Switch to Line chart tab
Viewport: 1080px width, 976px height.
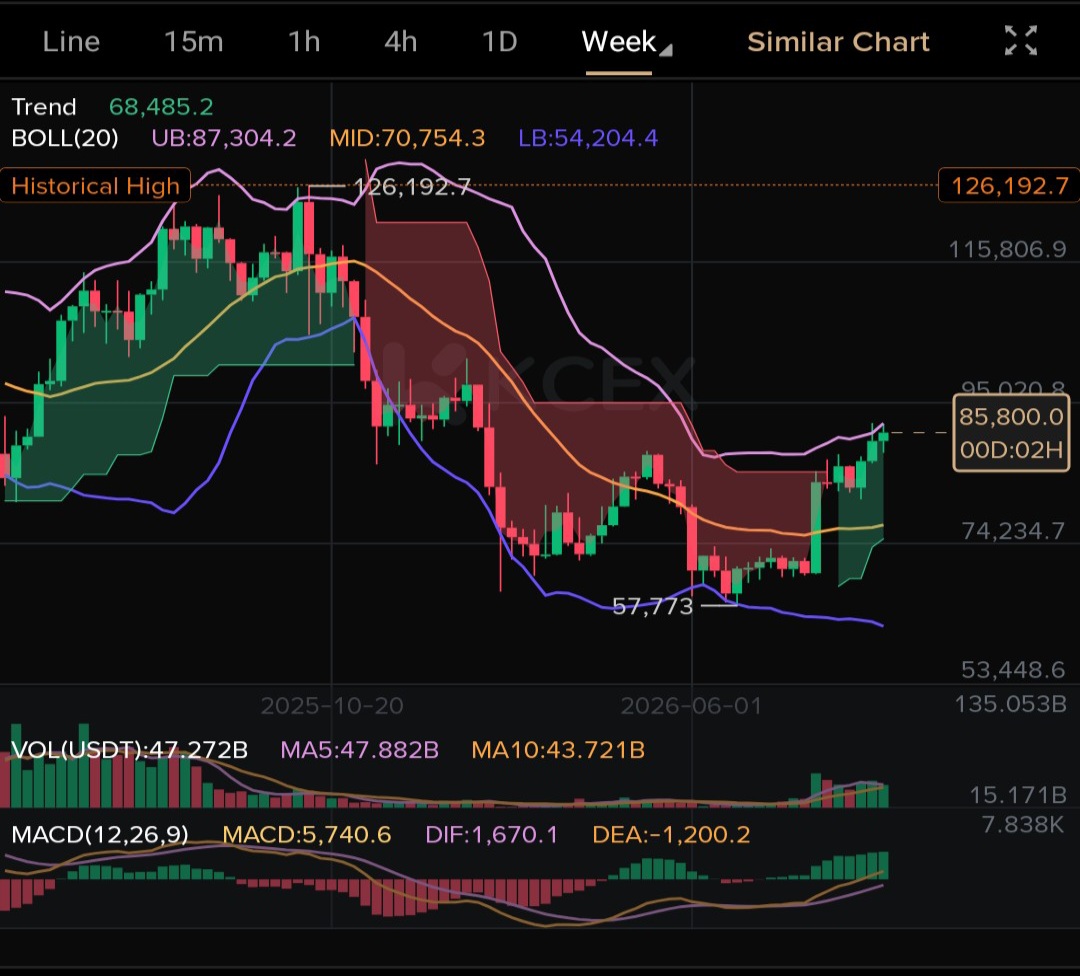tap(71, 42)
